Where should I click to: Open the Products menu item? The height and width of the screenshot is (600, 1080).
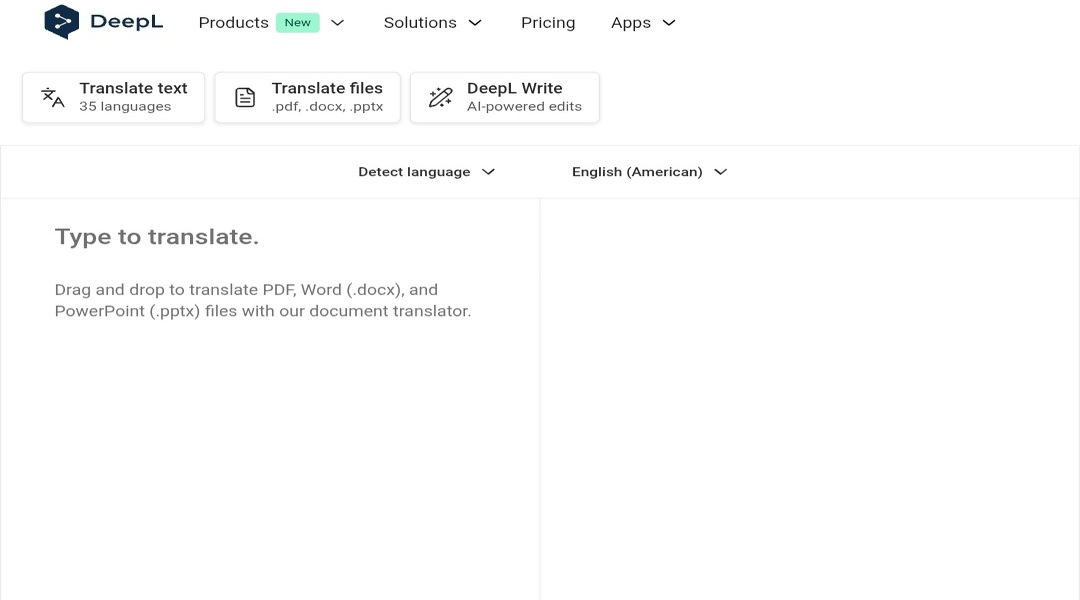[233, 22]
